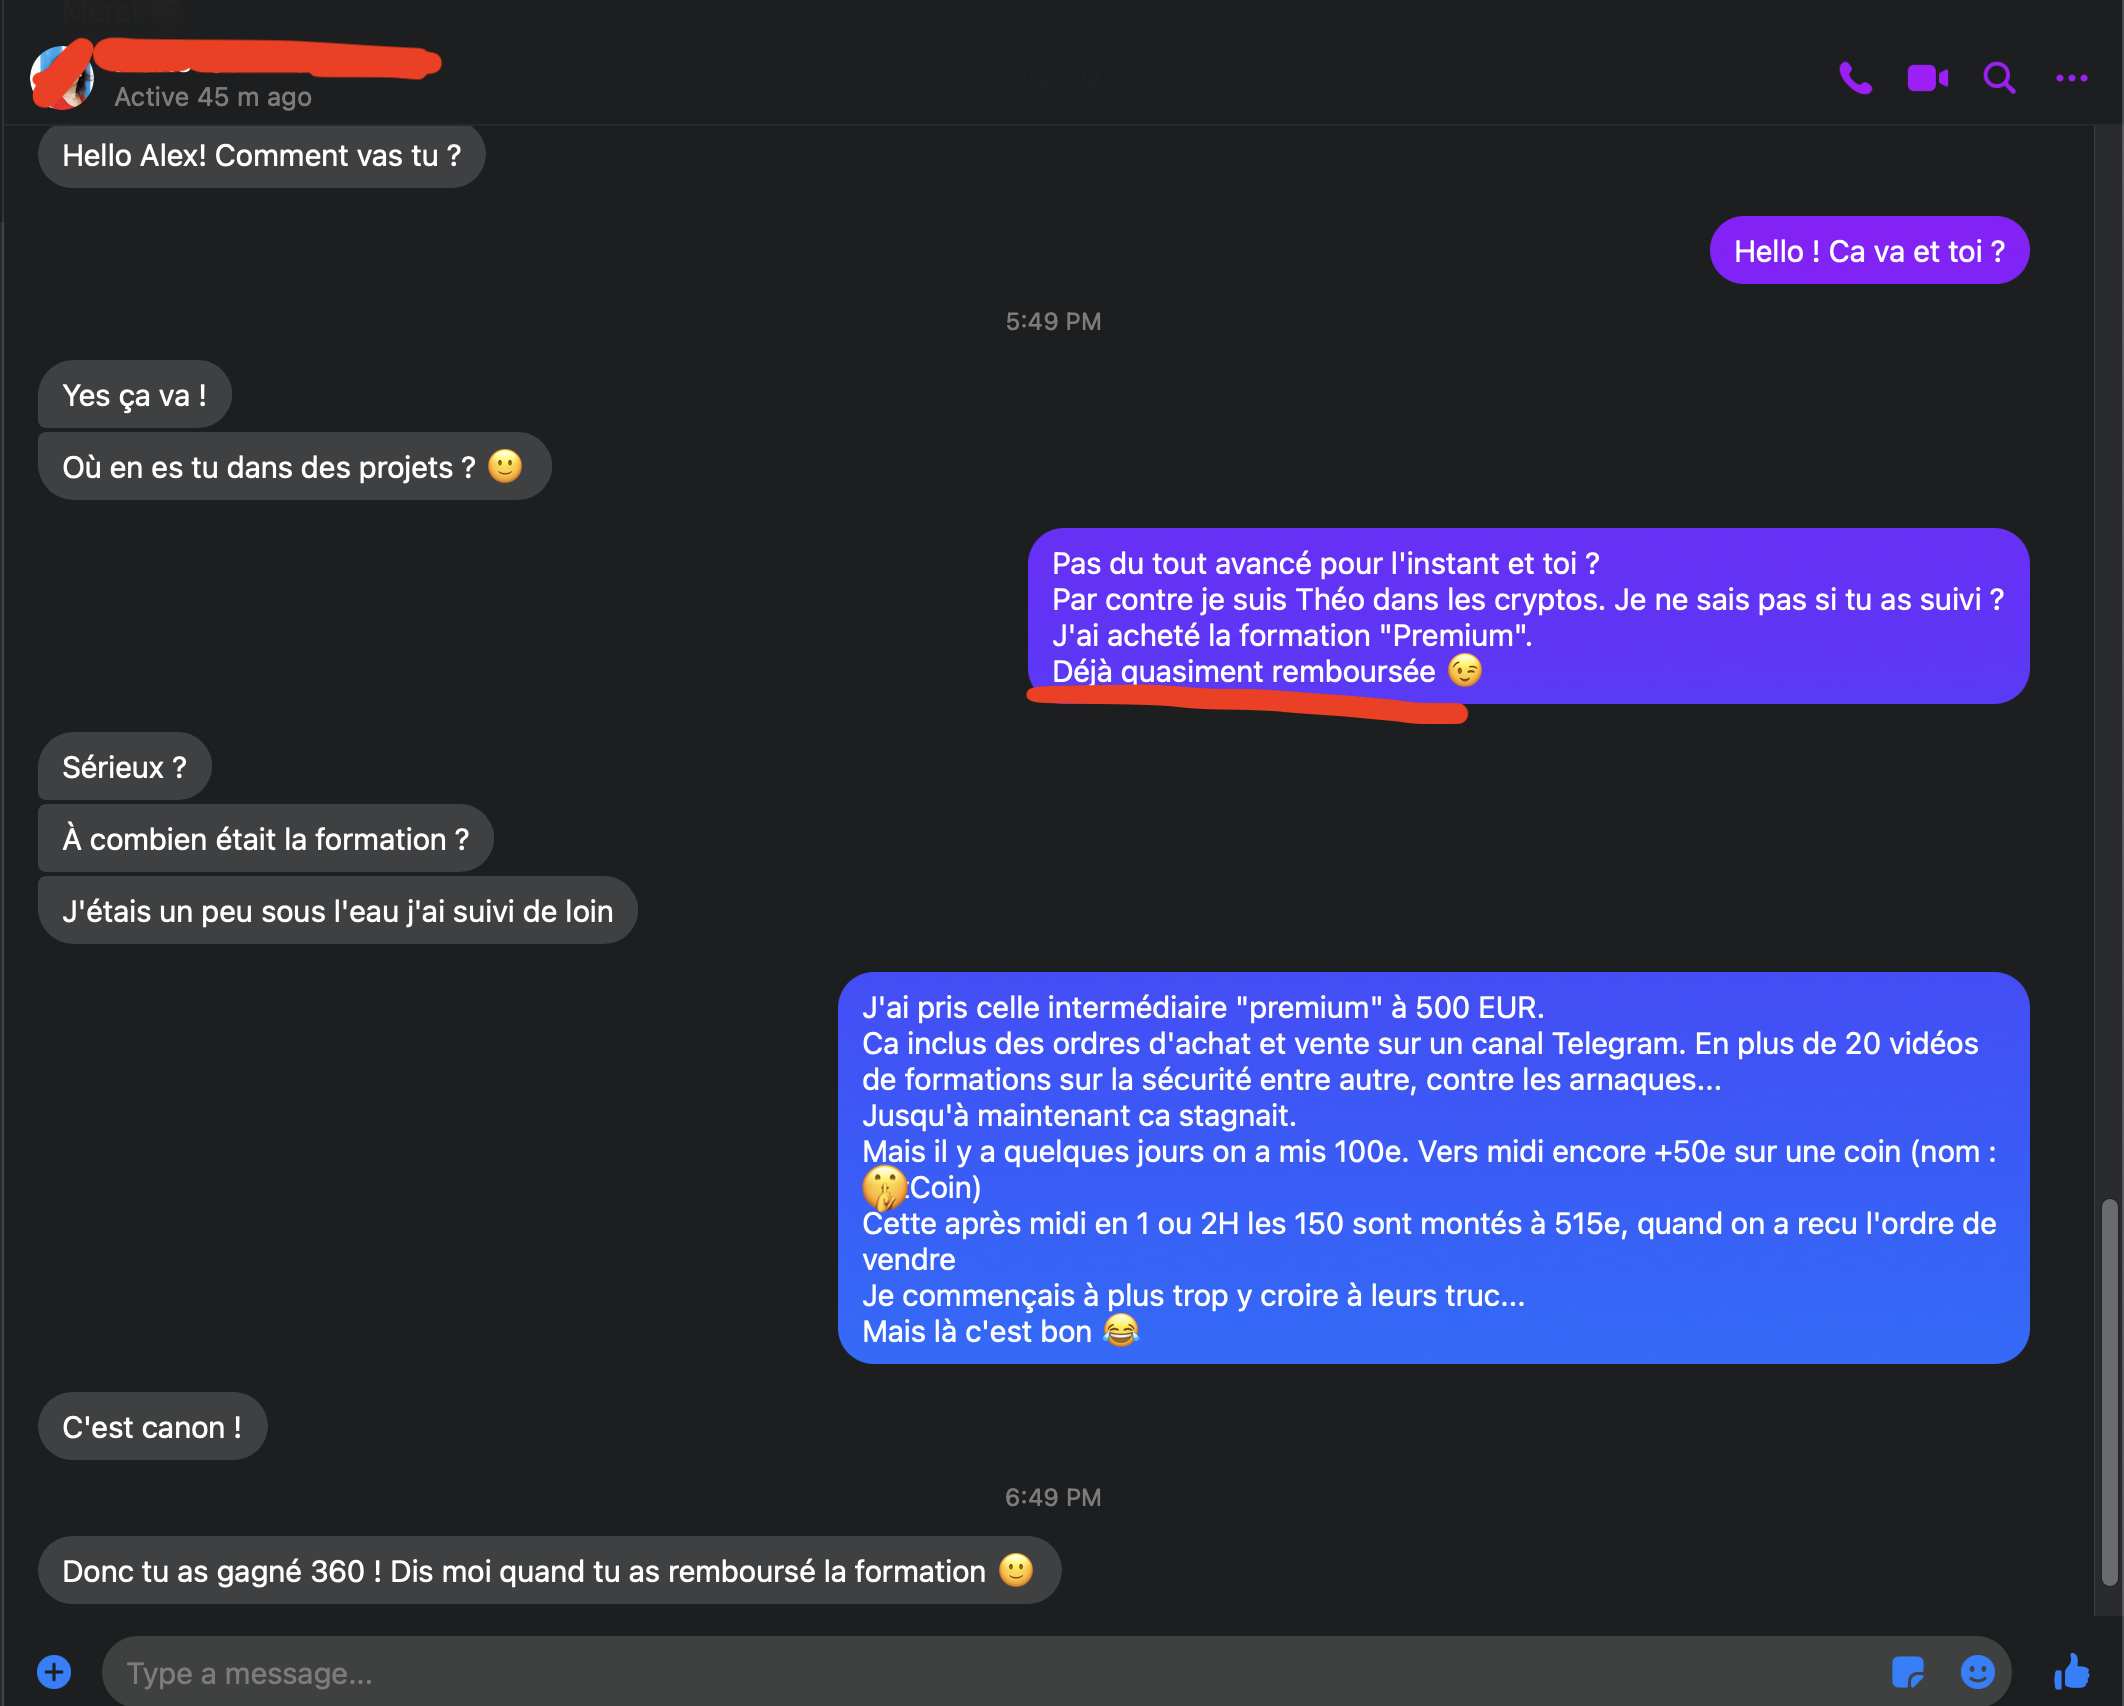Viewport: 2124px width, 1706px height.
Task: Start a video call with camera icon
Action: [1927, 78]
